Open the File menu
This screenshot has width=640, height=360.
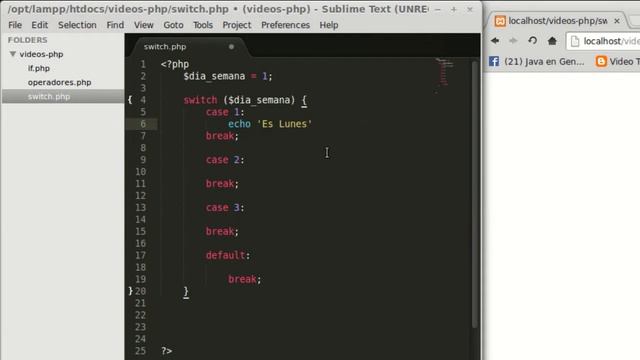(15, 25)
